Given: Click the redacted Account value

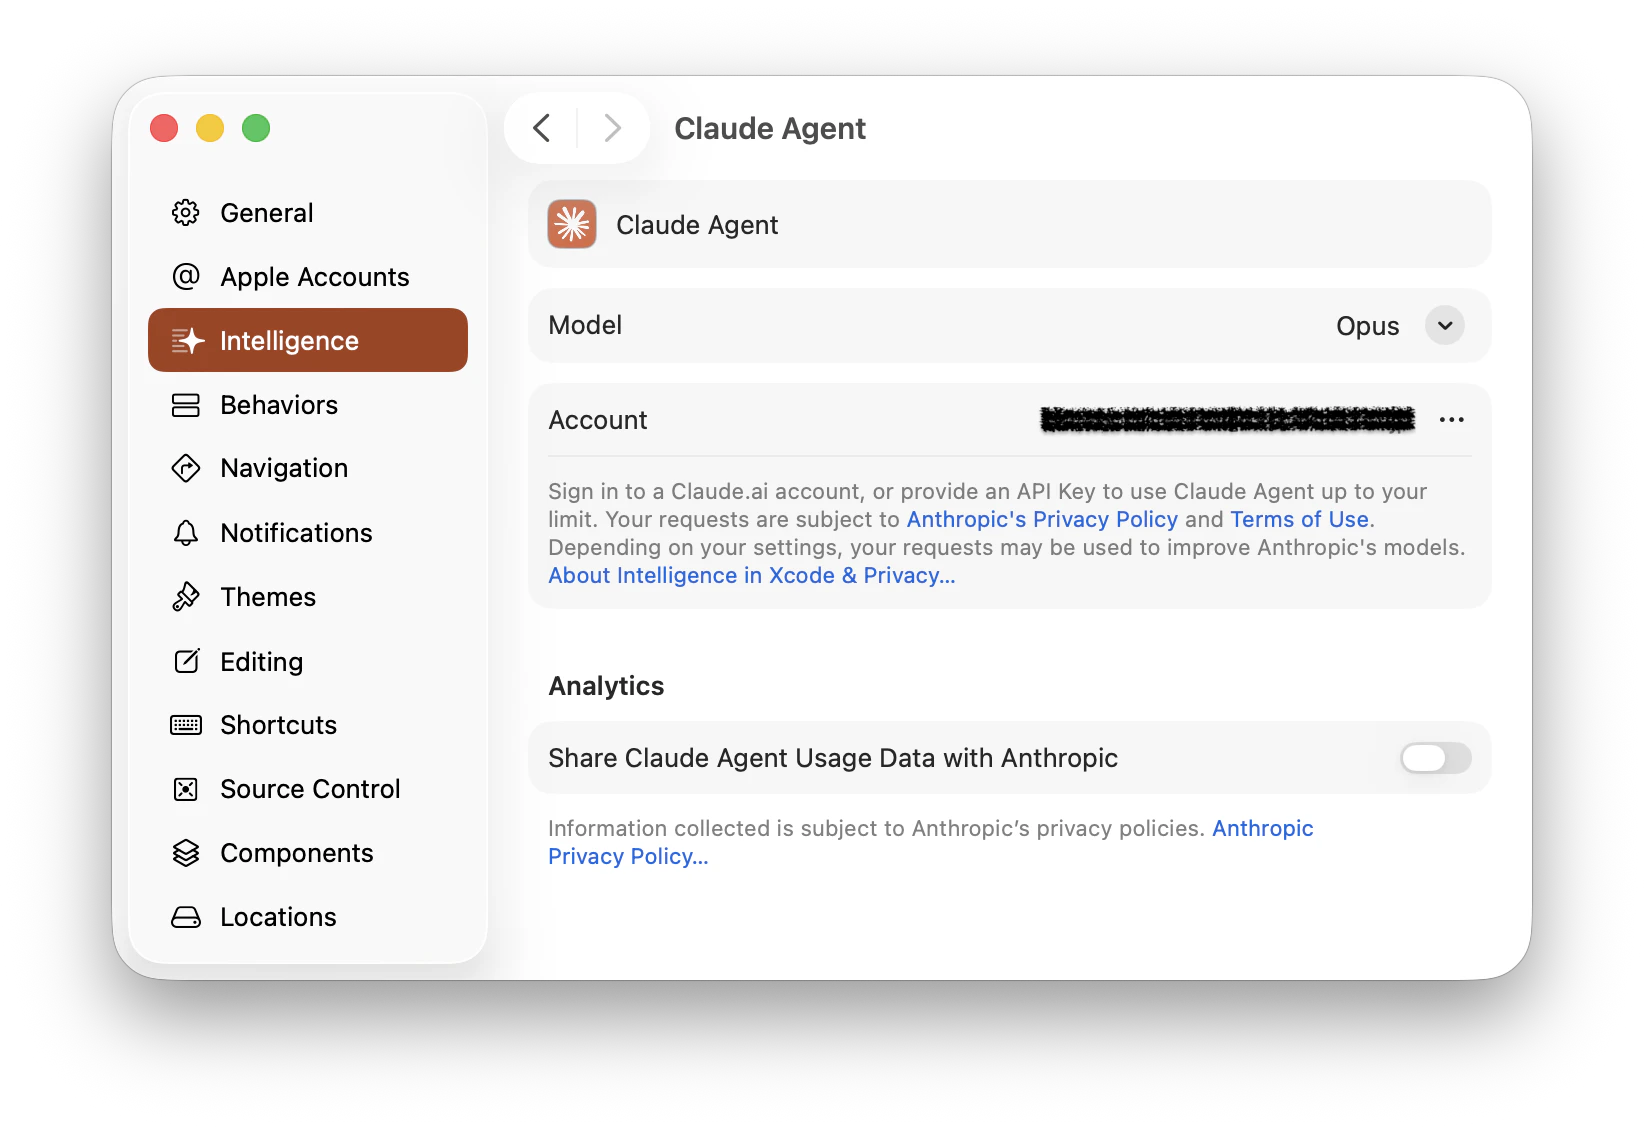Looking at the screenshot, I should click(1227, 420).
